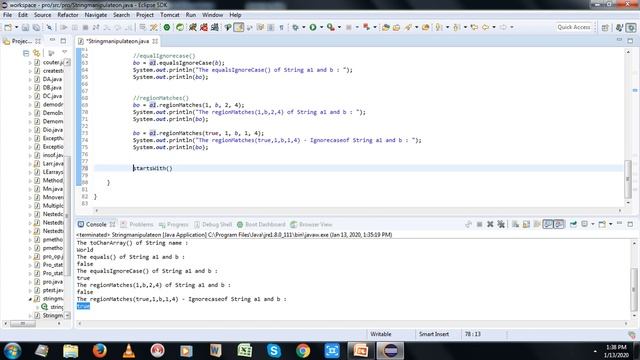Toggle Show Whitespace Characters pilcrow icon
Screen dimensions: 640x360
[x=281, y=27]
